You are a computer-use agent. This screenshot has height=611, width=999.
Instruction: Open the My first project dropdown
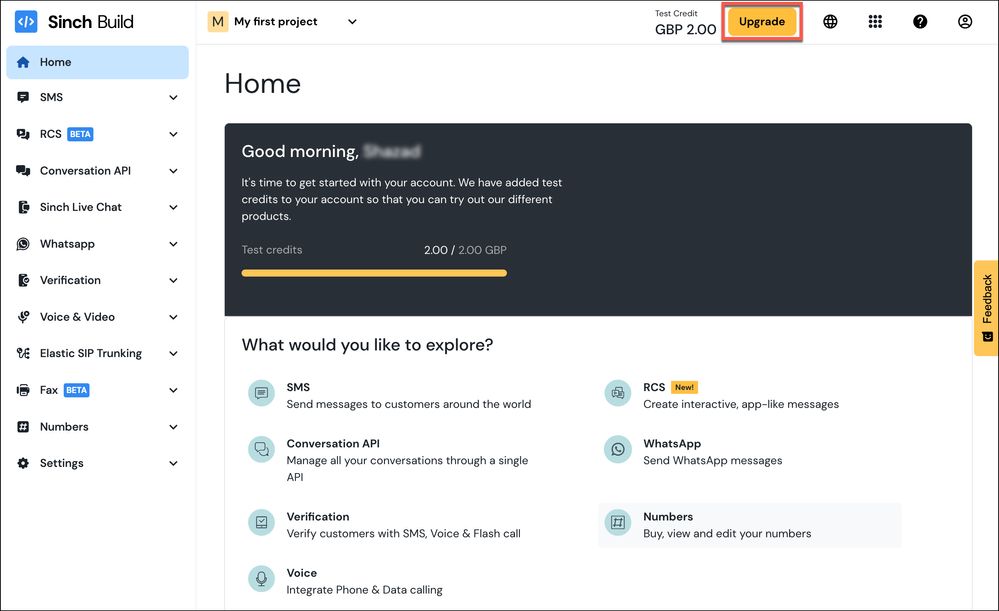(x=282, y=22)
